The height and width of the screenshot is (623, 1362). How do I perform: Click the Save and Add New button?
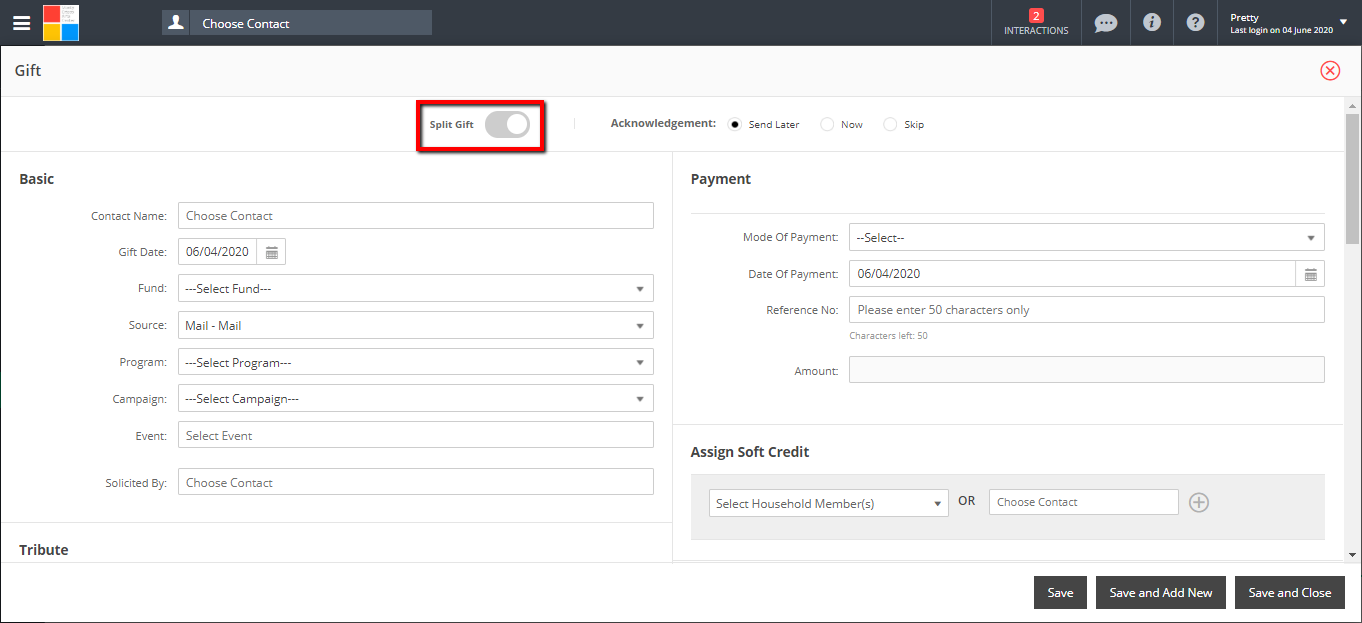pos(1160,593)
